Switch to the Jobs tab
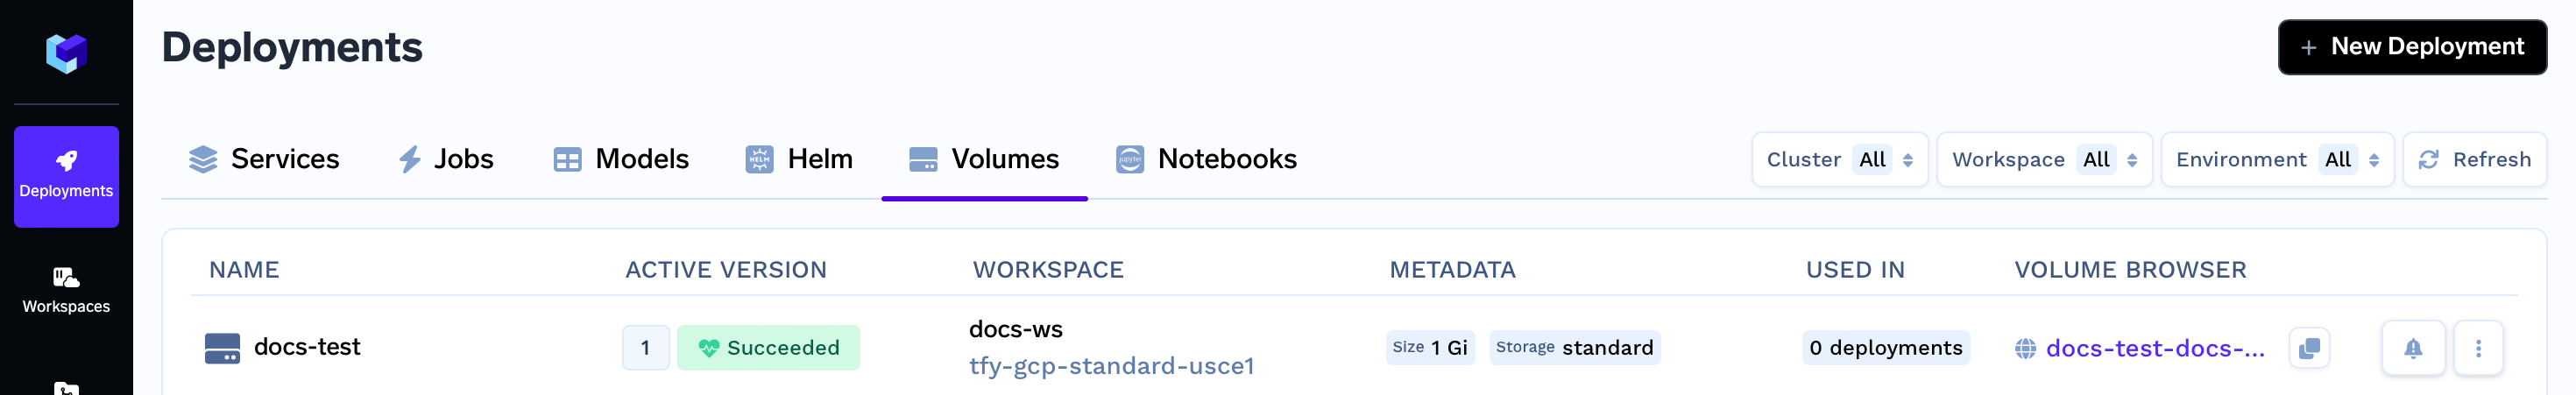 (x=445, y=159)
